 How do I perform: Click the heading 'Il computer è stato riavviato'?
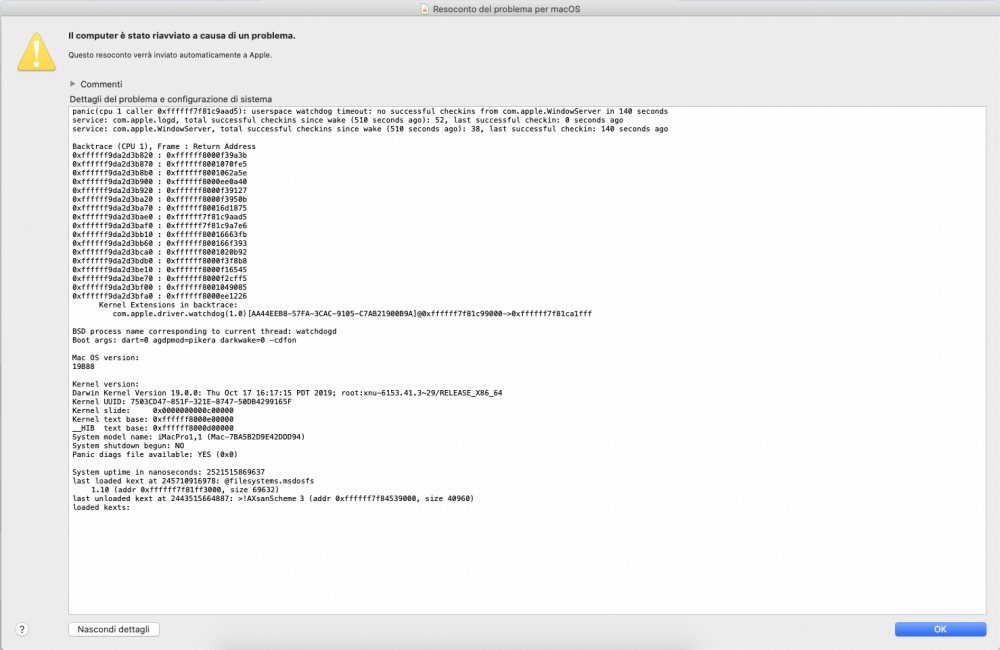pyautogui.click(x=182, y=36)
